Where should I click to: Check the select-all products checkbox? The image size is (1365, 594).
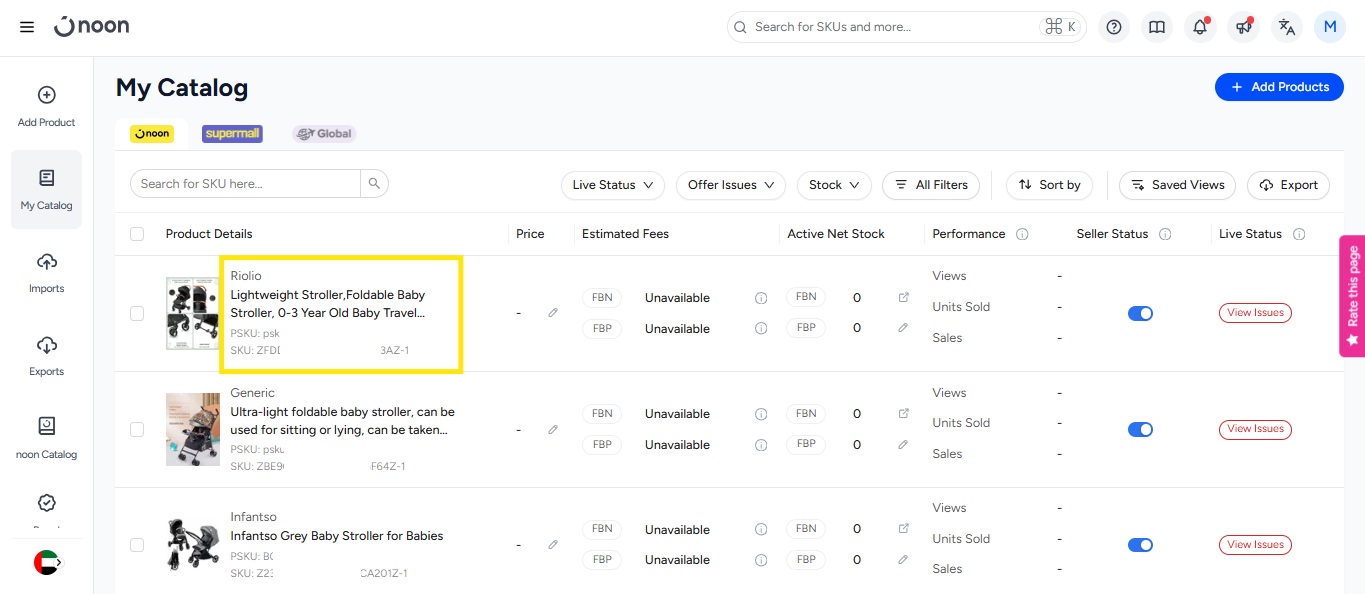coord(137,234)
